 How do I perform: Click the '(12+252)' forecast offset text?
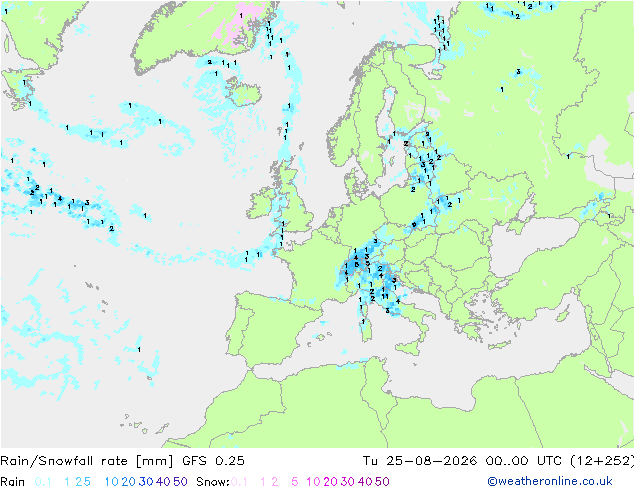point(602,461)
